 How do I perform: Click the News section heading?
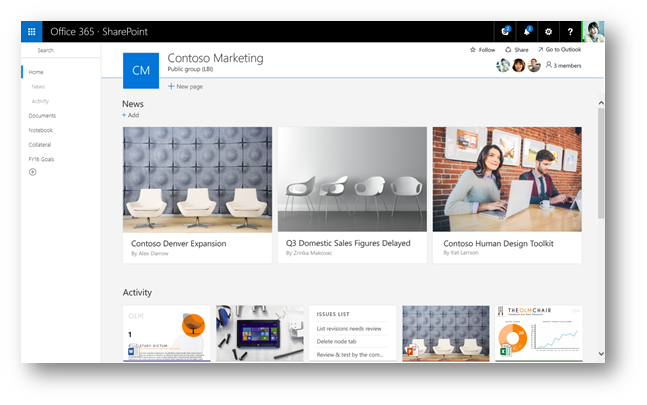click(x=133, y=104)
